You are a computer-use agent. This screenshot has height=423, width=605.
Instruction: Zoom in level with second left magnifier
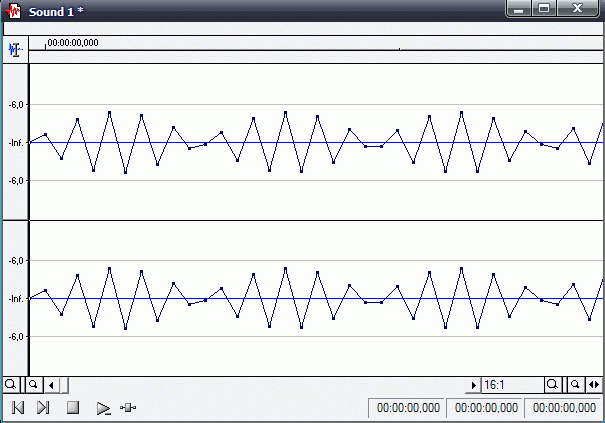(32, 385)
